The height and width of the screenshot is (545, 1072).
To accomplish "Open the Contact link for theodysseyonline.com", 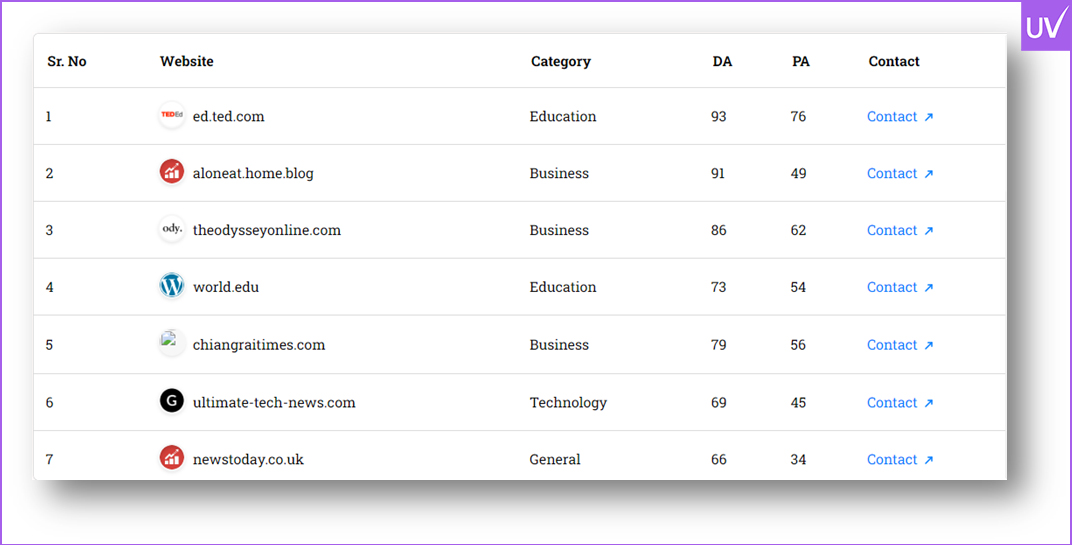I will pos(899,231).
